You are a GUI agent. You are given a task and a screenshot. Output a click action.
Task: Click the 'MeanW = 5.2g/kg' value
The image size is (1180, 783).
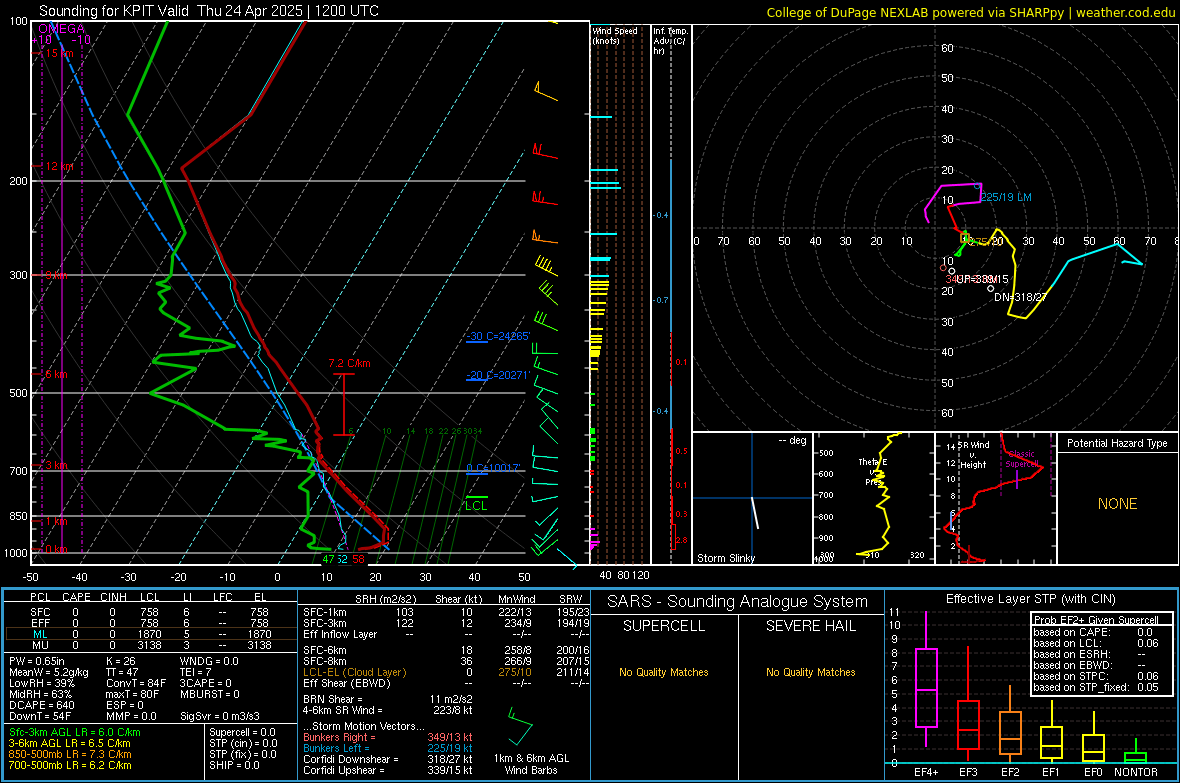[48, 672]
